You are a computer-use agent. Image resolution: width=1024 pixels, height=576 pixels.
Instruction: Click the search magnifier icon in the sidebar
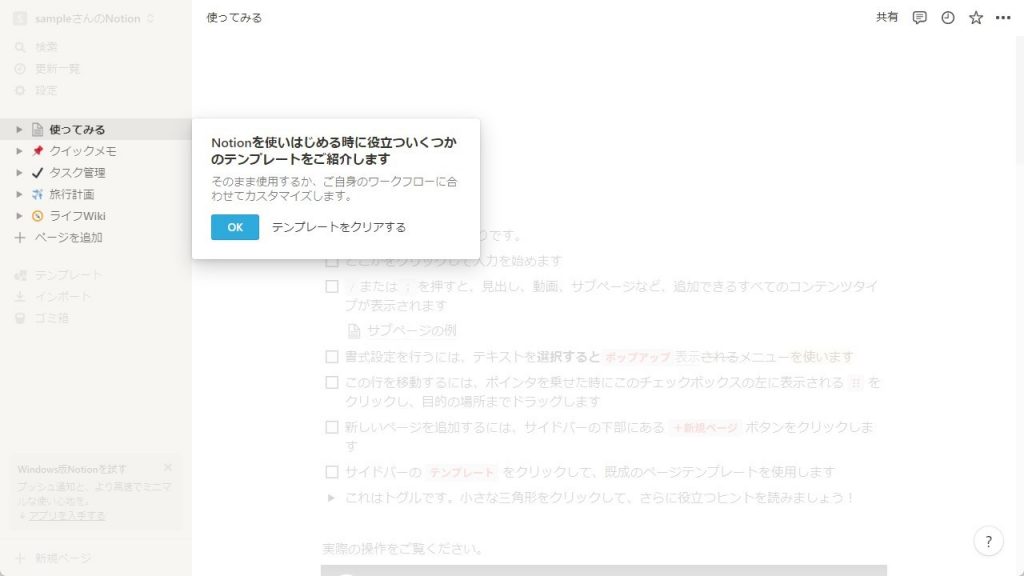(x=20, y=47)
